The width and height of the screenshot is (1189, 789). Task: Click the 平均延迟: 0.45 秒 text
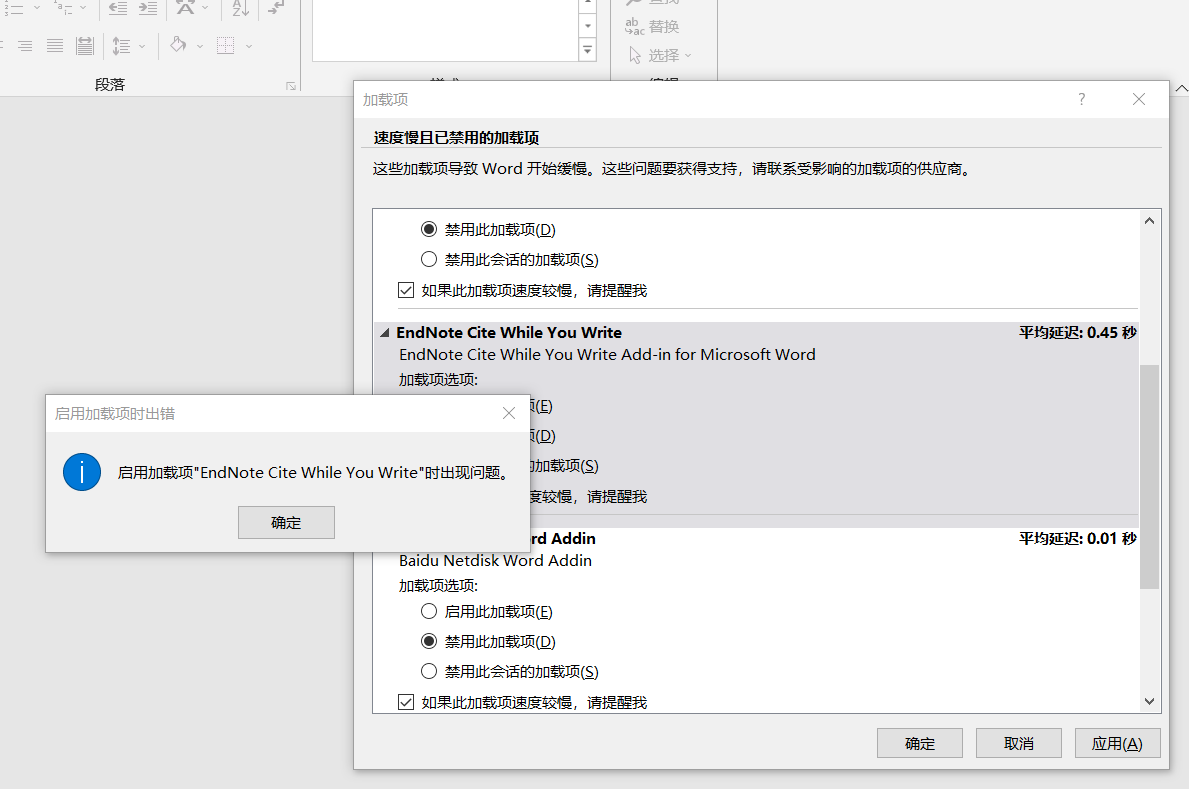coord(1078,332)
